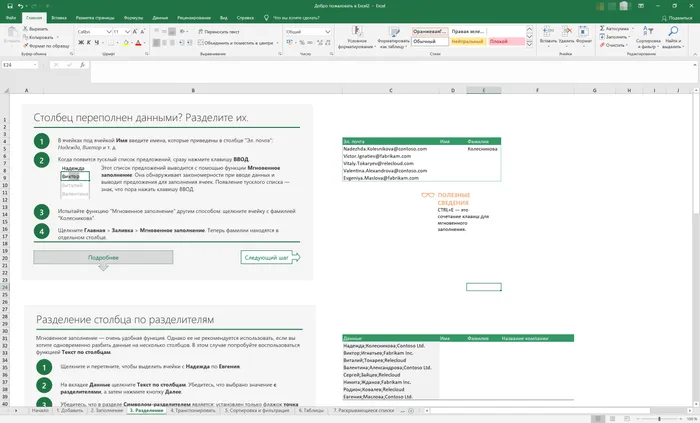Viewport: 700px width, 423px height.
Task: Collapse the ribbon with the chevron
Action: 695,54
